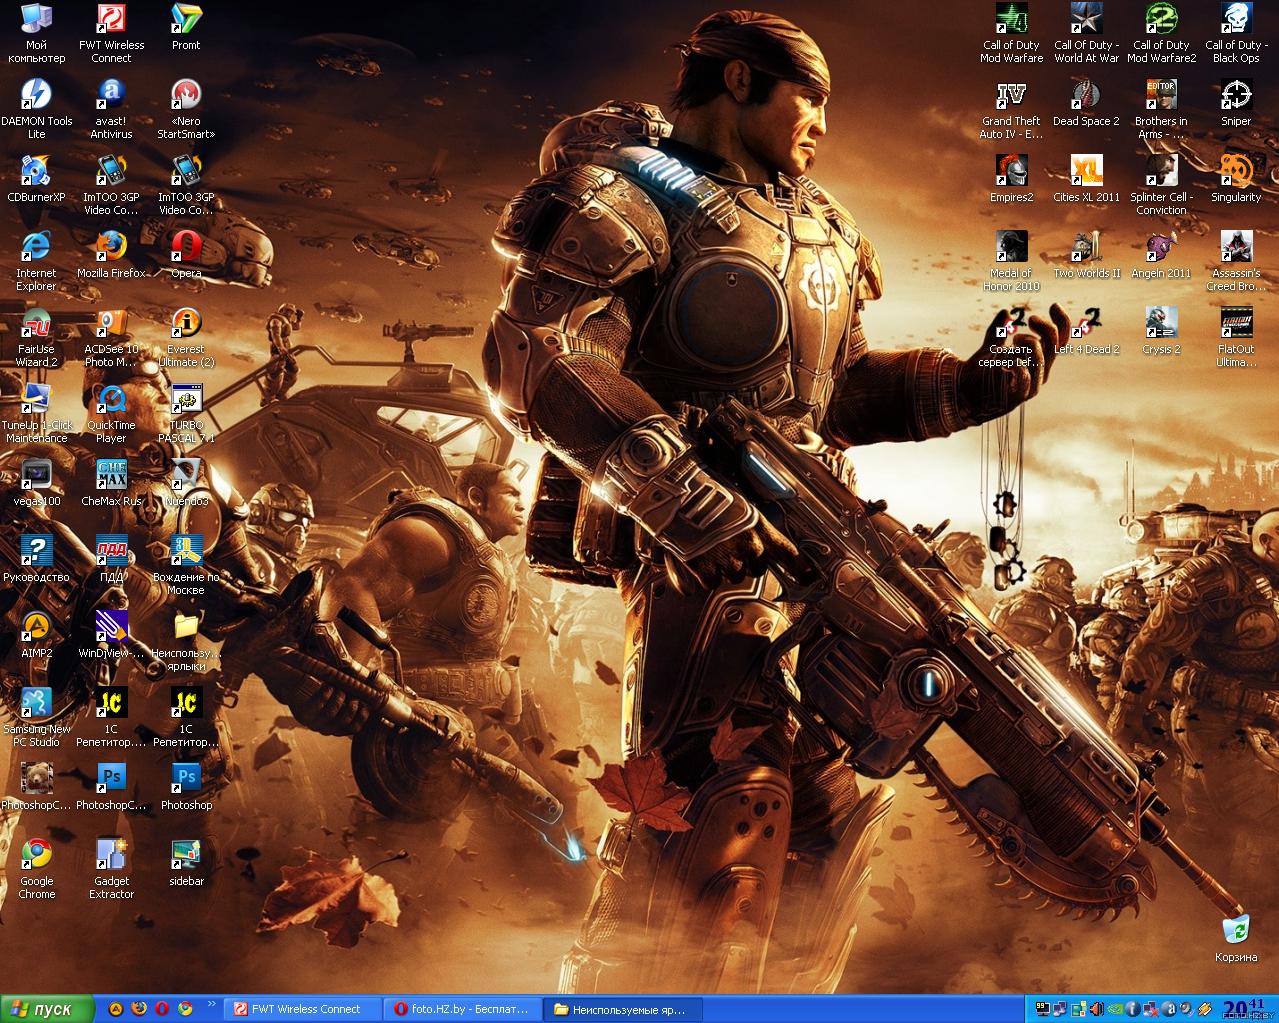
Task: Open the NVIDIA tray icon
Action: pyautogui.click(x=1115, y=1009)
